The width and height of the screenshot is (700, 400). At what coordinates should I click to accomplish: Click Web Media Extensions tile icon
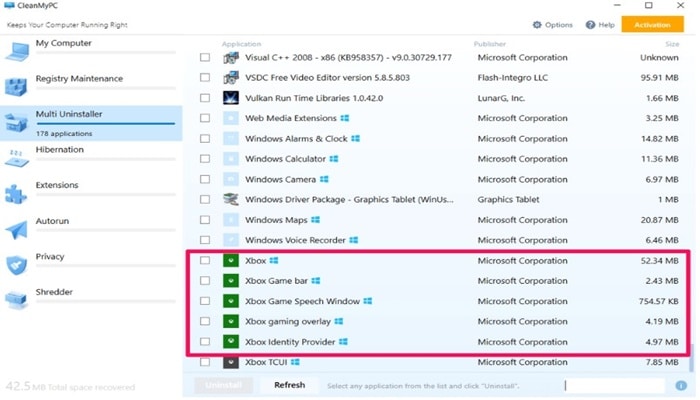click(231, 118)
